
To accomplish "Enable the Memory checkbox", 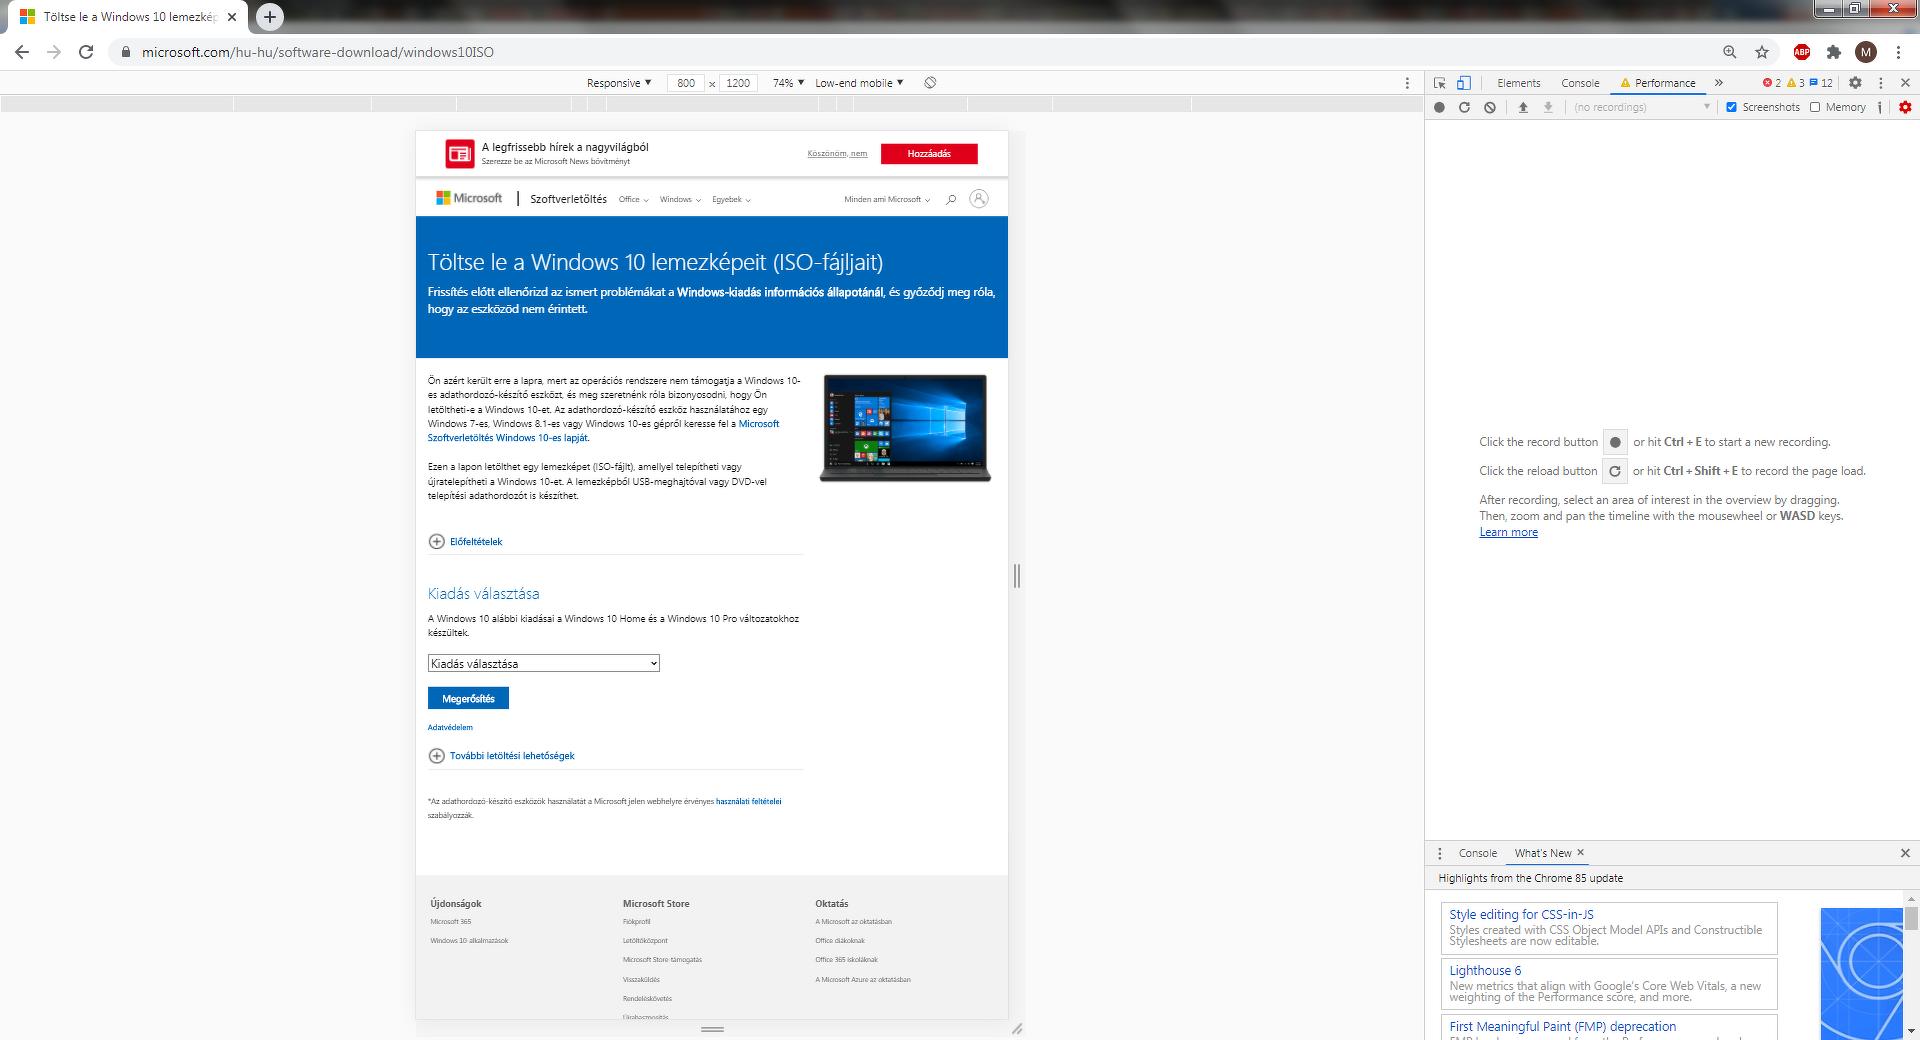I will coord(1815,107).
